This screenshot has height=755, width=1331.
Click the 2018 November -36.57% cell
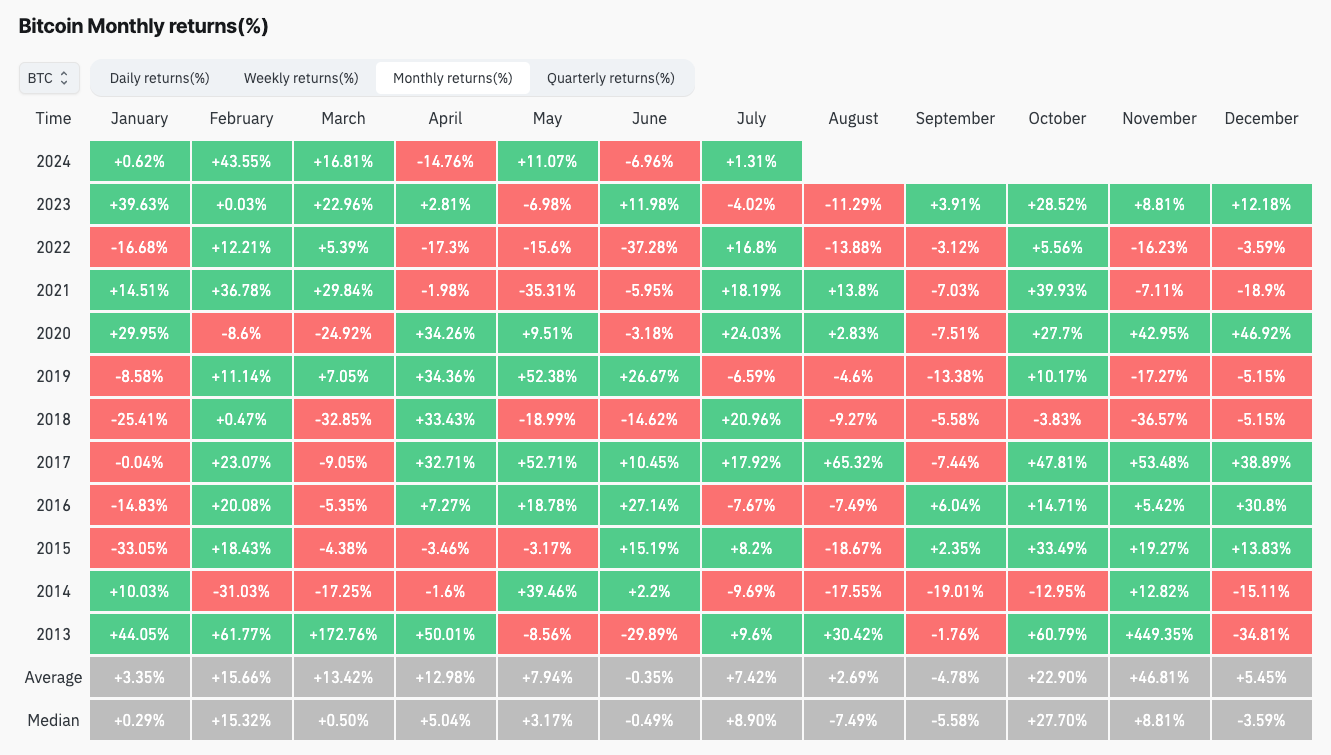(1159, 419)
